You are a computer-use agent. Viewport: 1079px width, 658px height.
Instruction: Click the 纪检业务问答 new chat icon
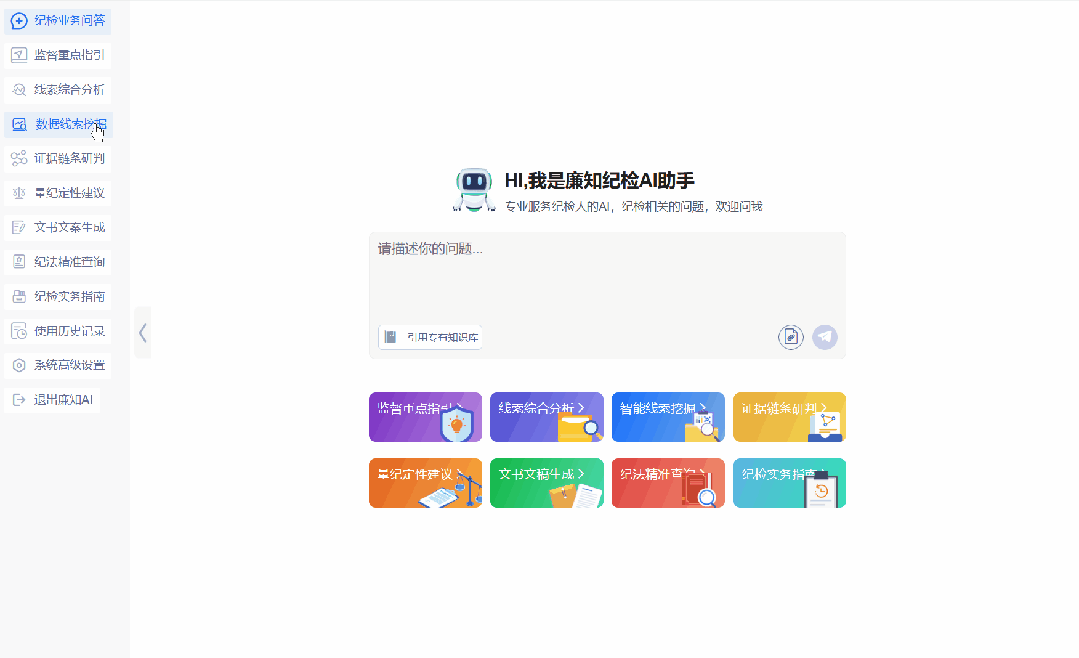tap(18, 20)
